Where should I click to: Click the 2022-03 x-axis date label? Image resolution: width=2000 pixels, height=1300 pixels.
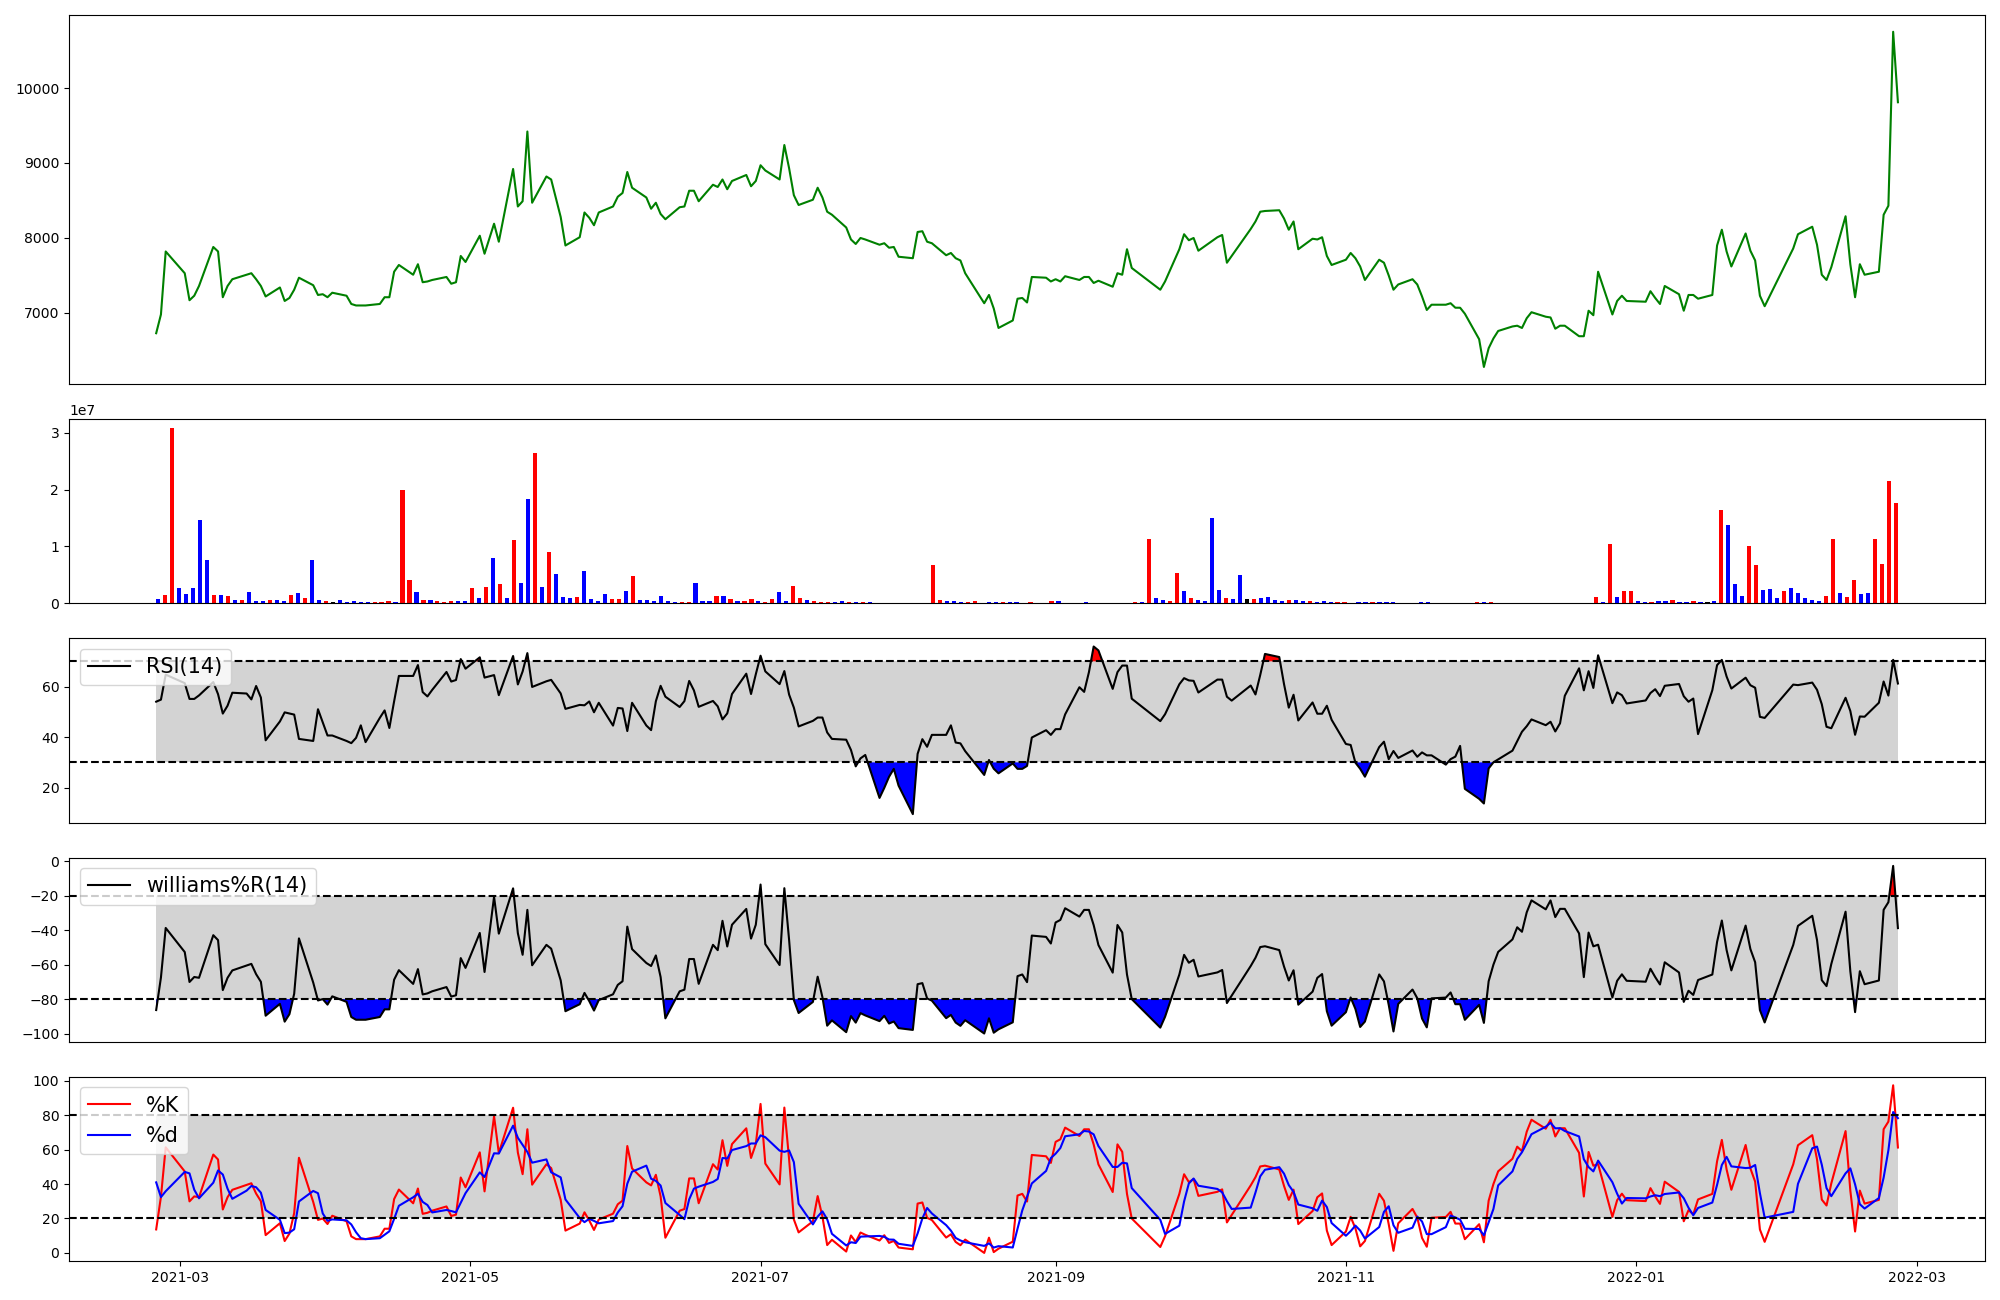coord(1917,1276)
